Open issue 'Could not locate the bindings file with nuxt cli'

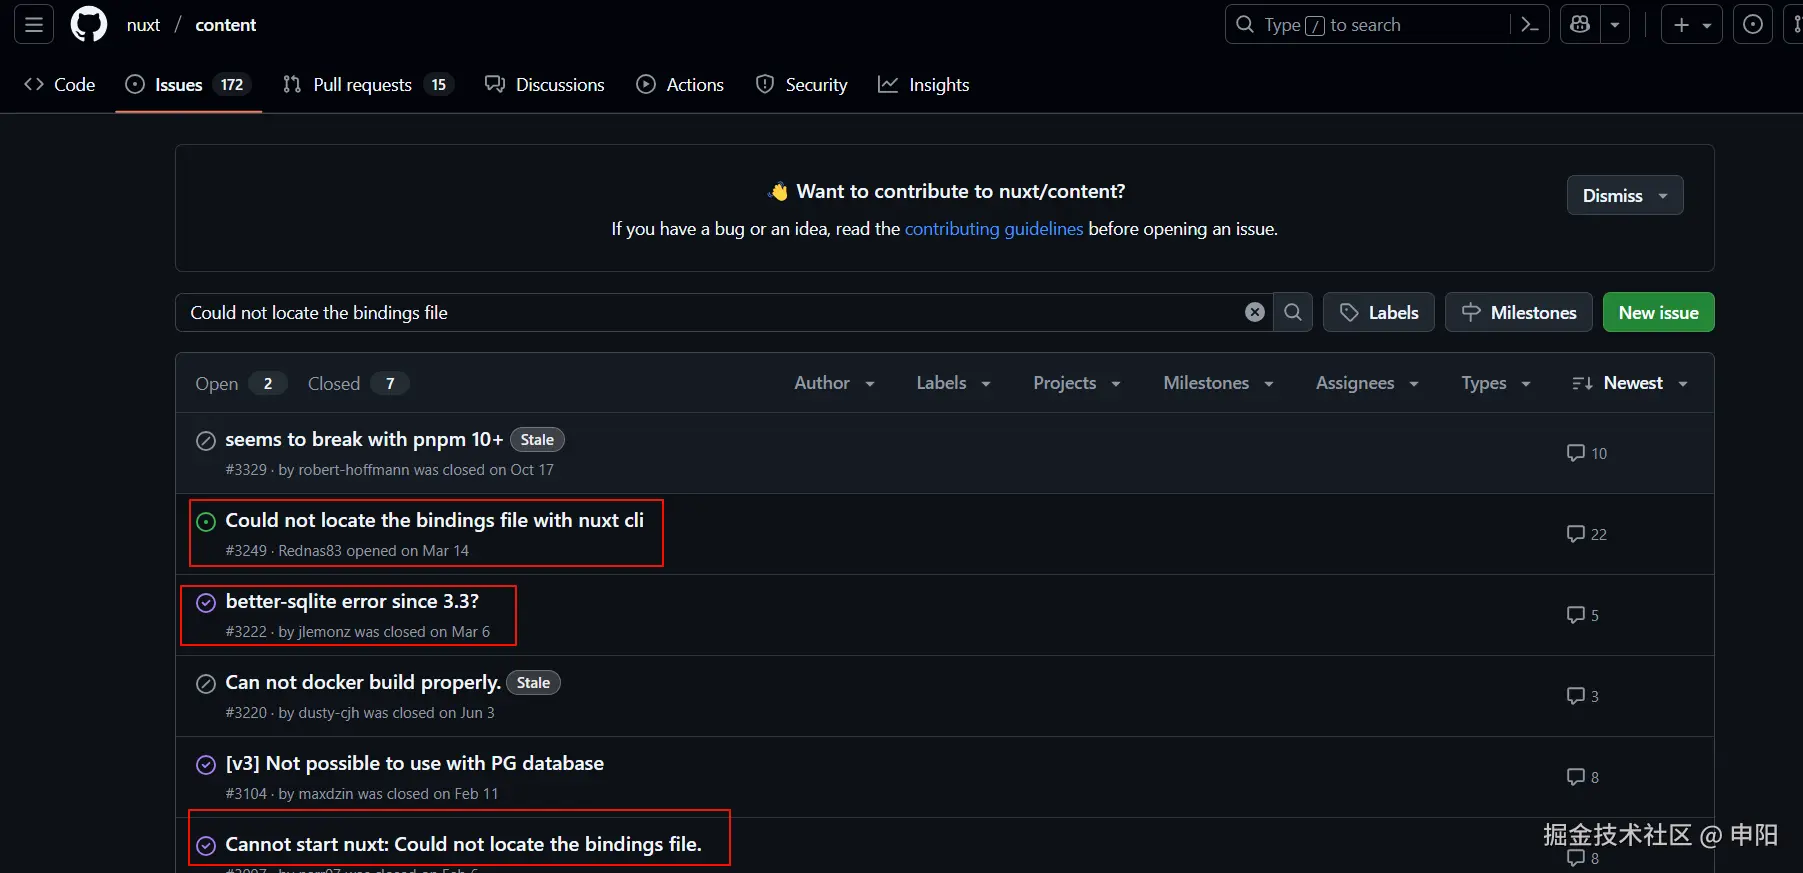(434, 520)
